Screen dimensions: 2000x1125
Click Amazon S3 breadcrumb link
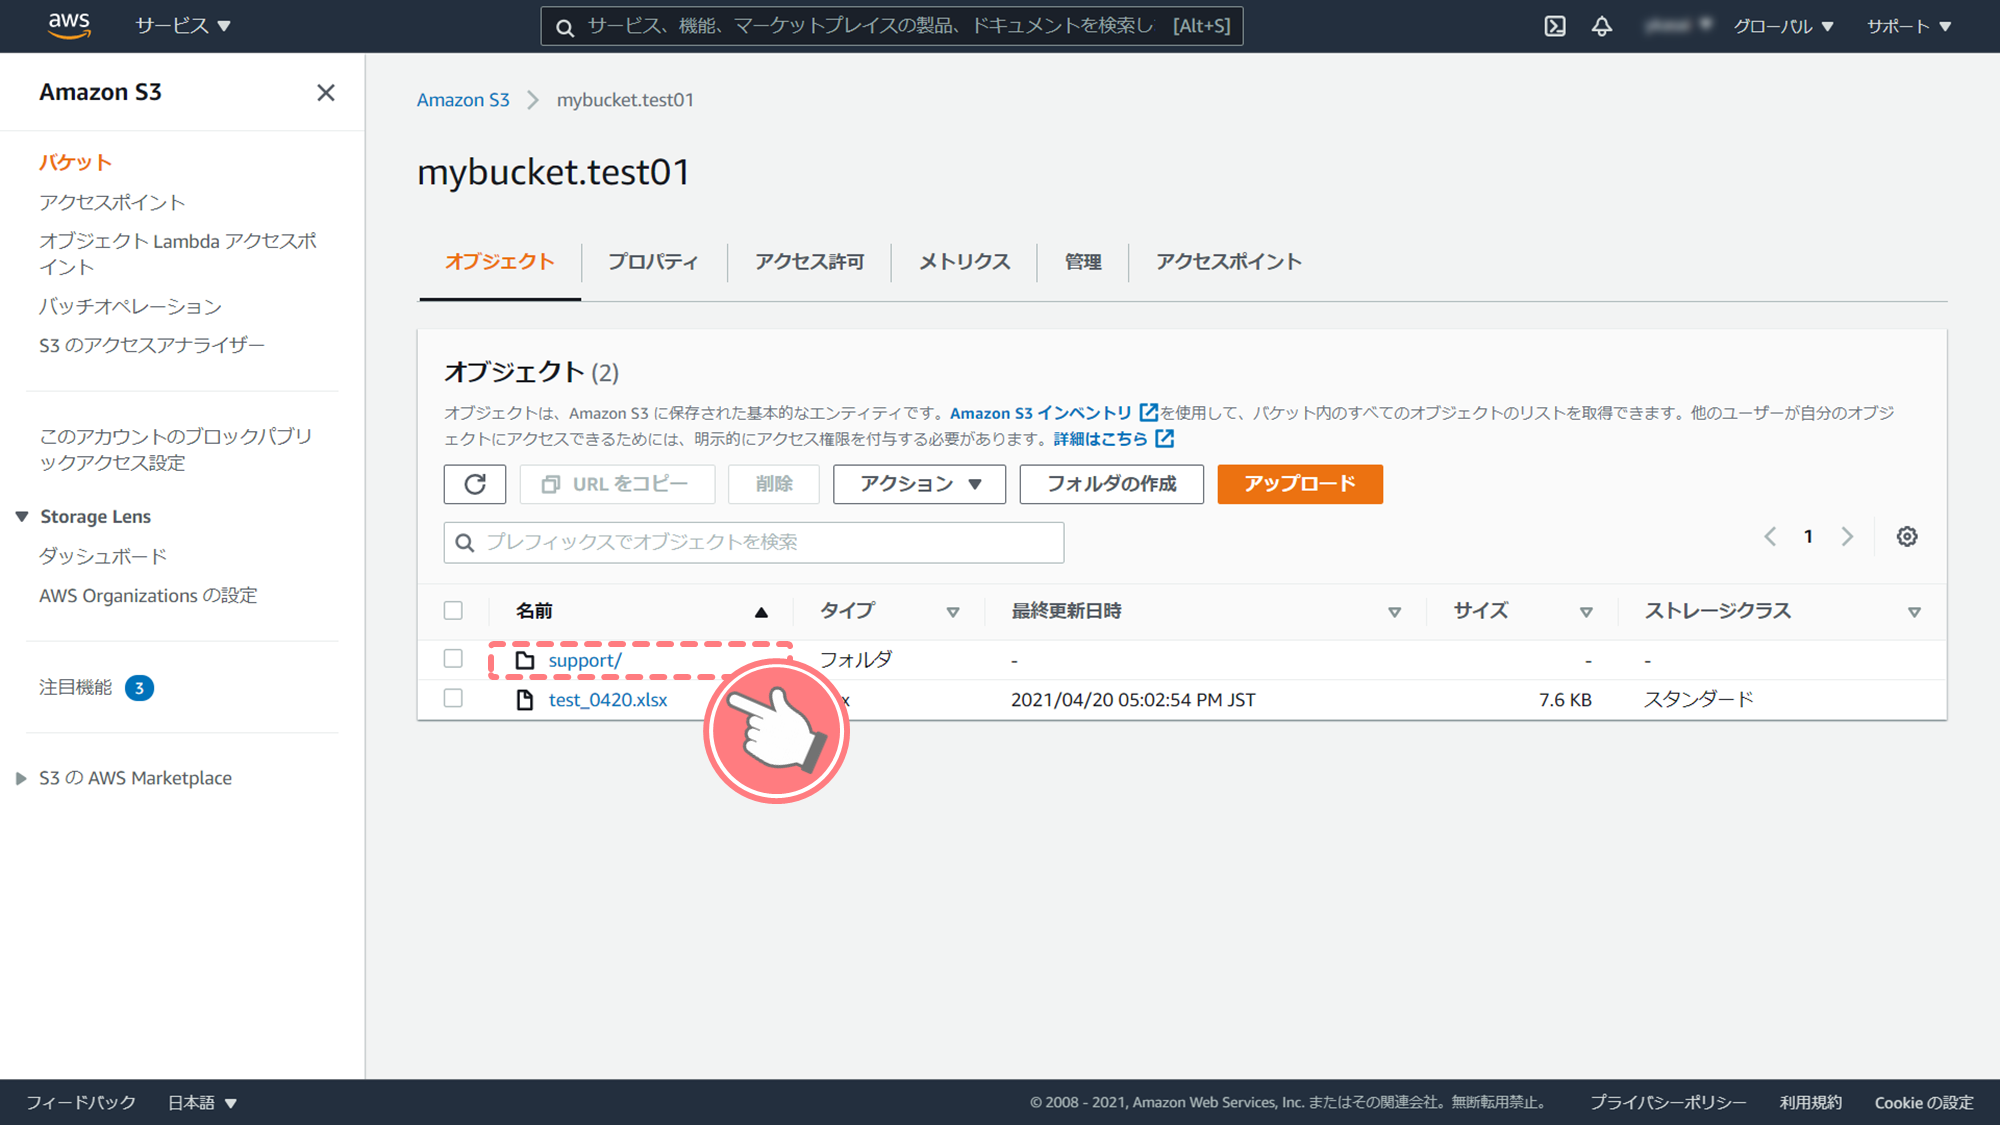[x=463, y=100]
